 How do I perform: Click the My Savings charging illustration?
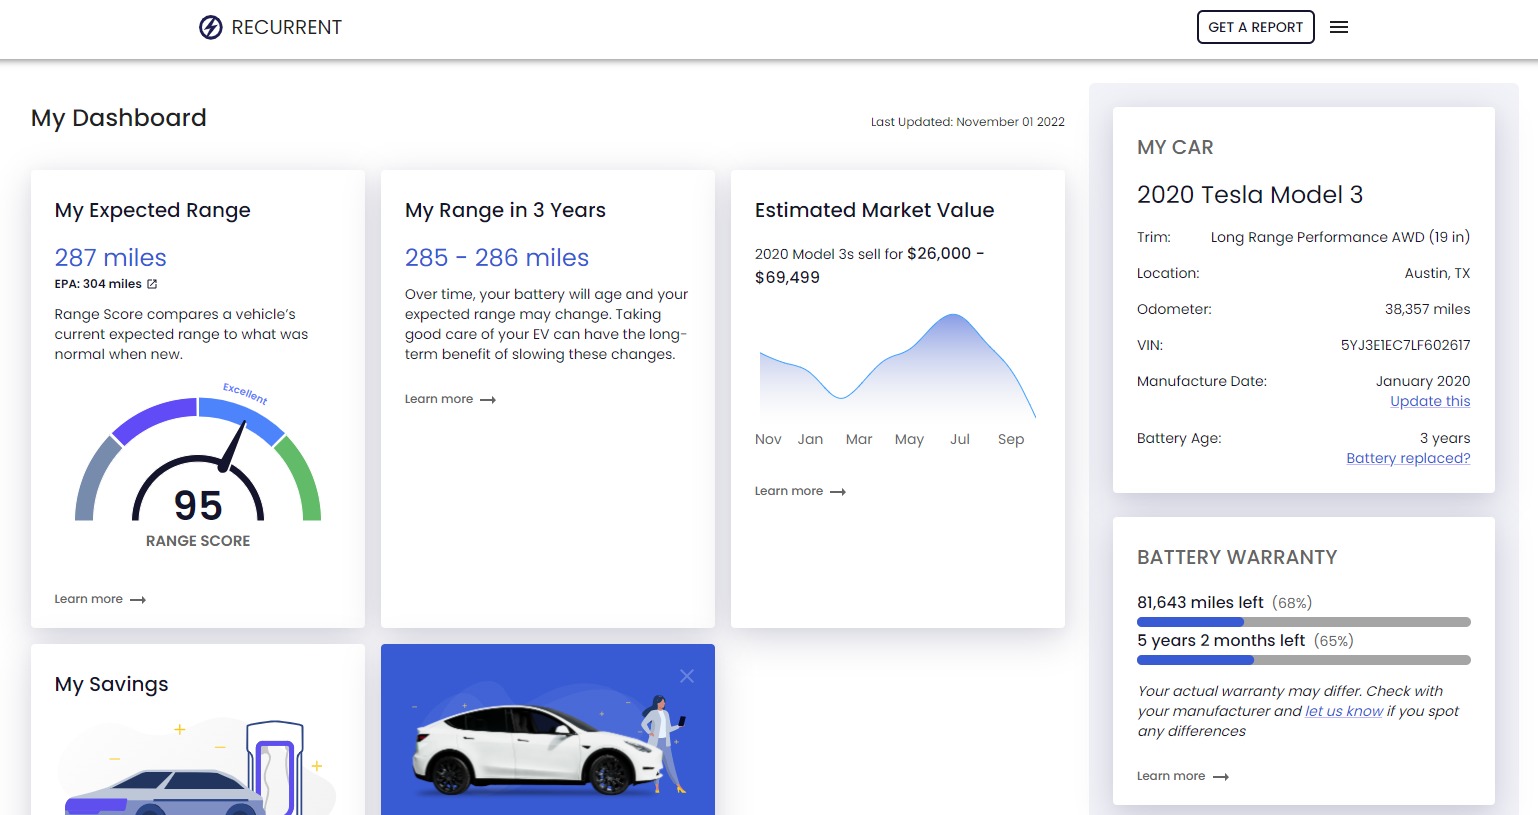click(200, 765)
